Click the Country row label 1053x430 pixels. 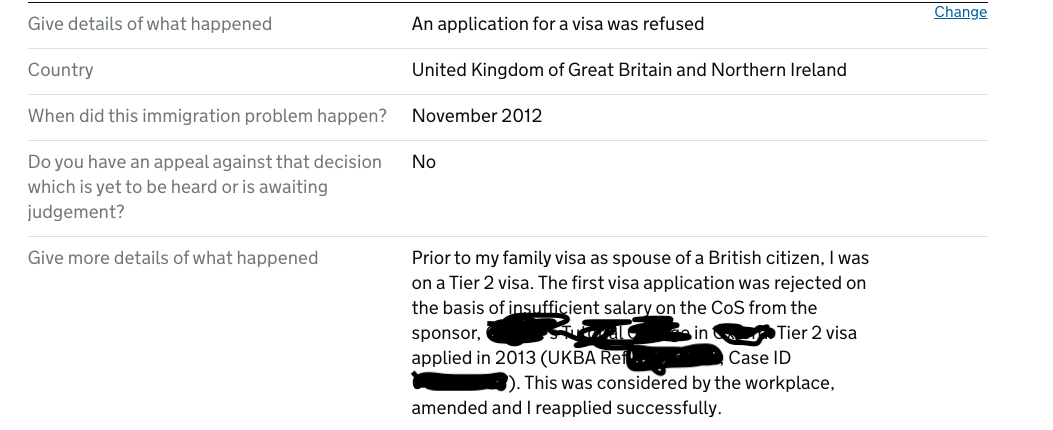point(61,70)
